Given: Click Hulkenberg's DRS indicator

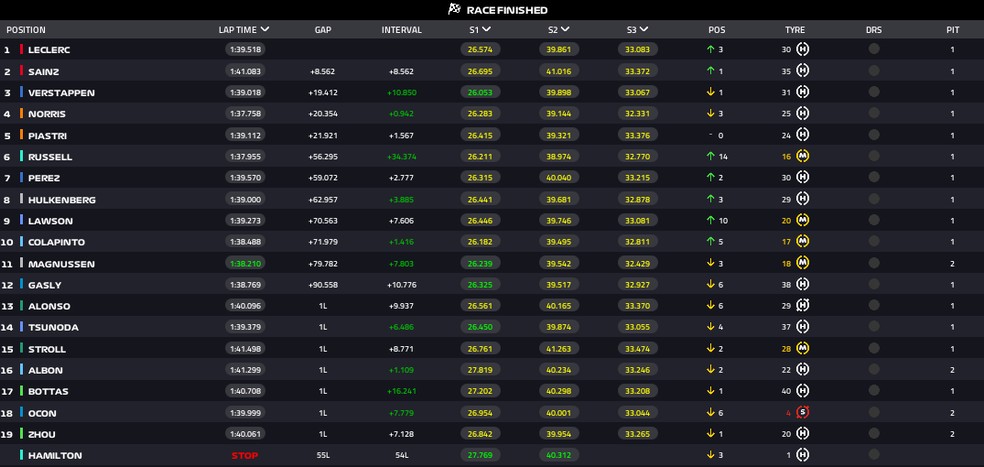Looking at the screenshot, I should [x=874, y=198].
